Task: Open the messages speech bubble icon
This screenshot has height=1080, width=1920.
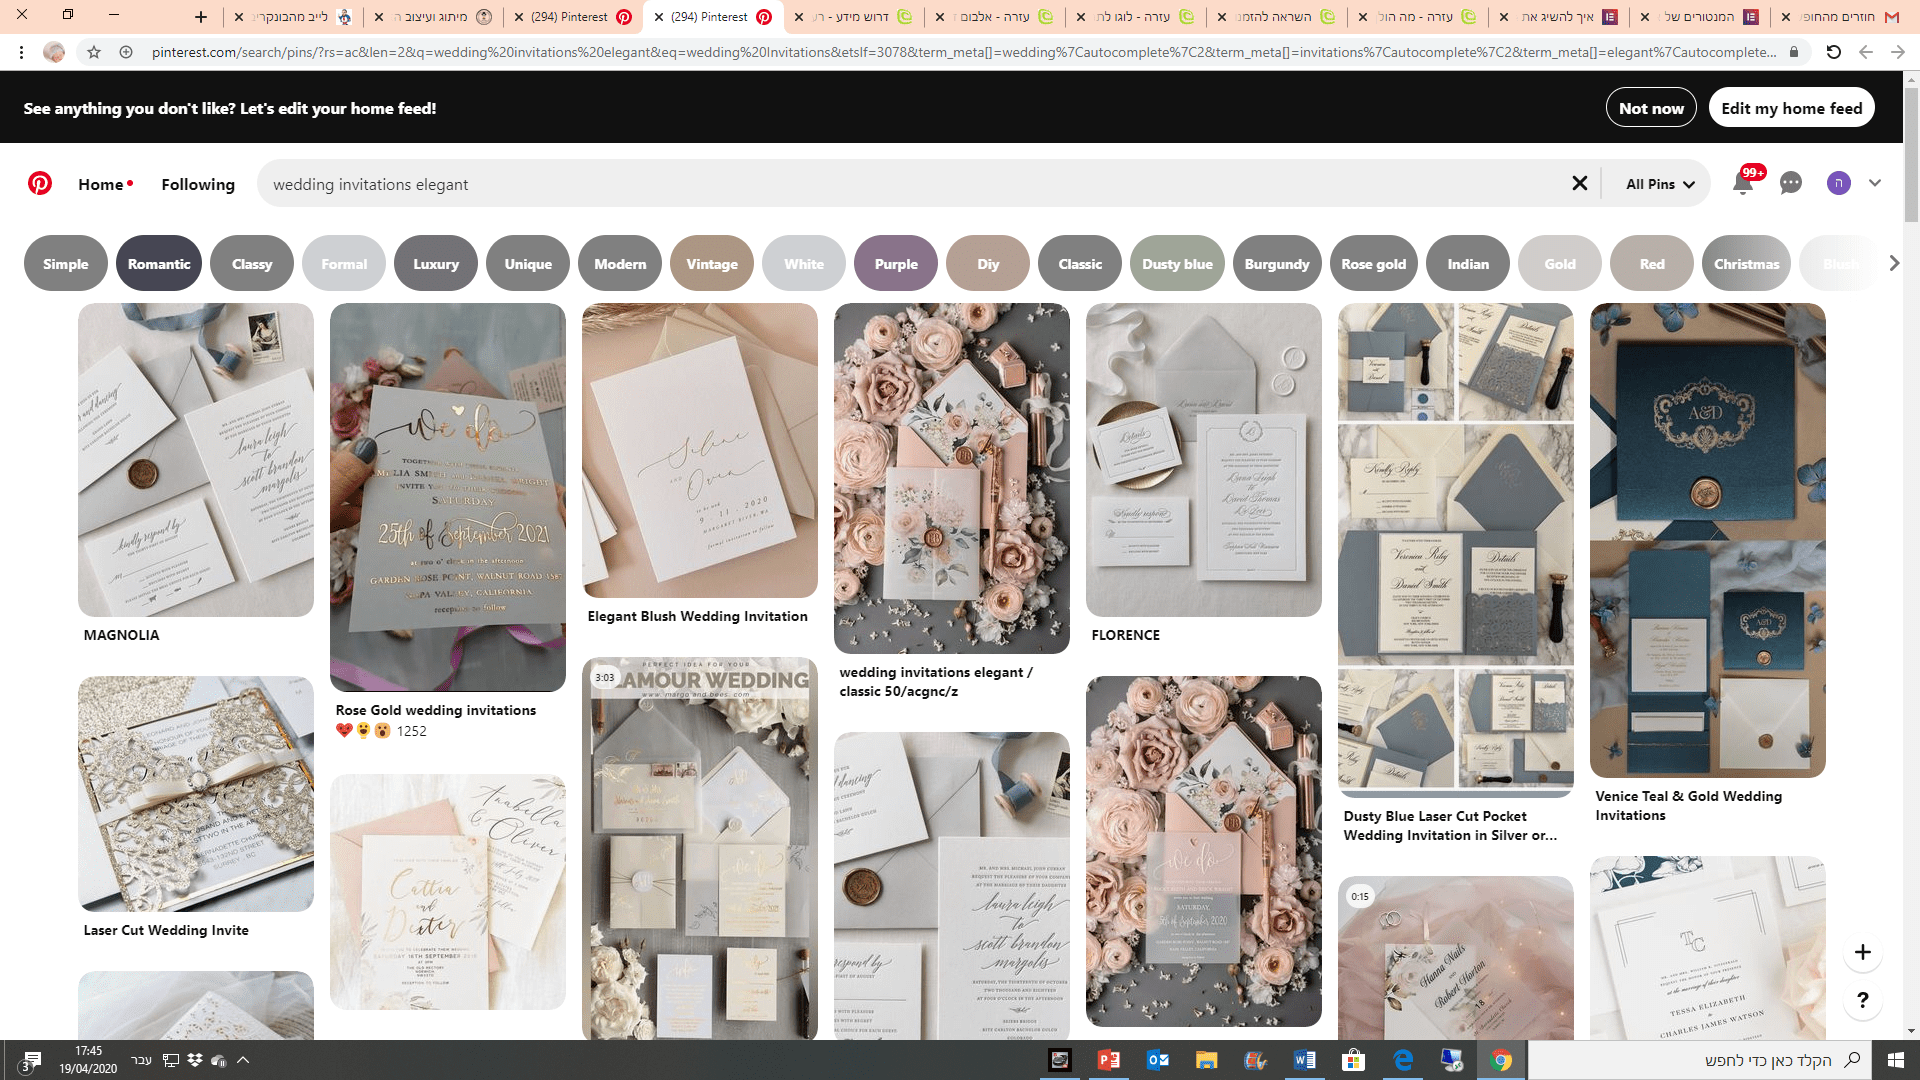Action: point(1790,184)
